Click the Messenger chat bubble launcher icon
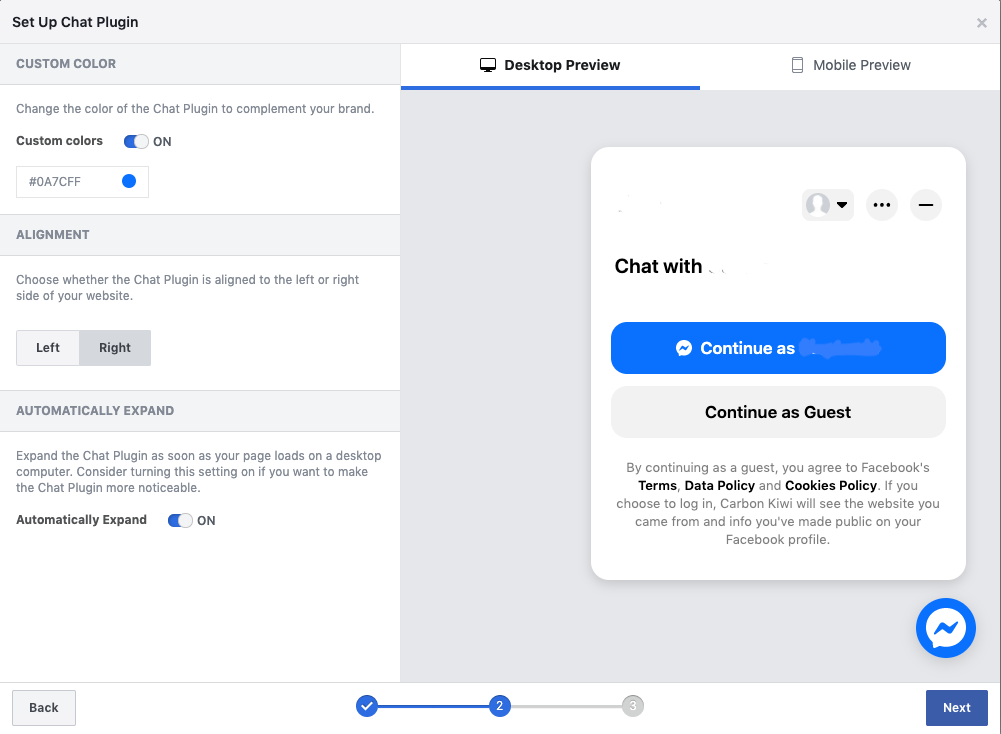This screenshot has height=734, width=1001. click(945, 628)
